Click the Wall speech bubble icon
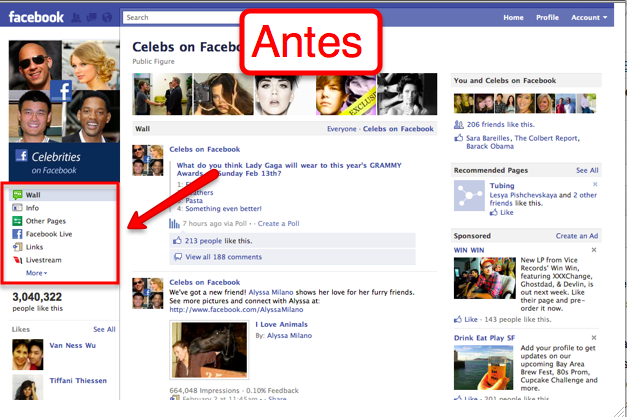The width and height of the screenshot is (627, 417). pyautogui.click(x=17, y=195)
